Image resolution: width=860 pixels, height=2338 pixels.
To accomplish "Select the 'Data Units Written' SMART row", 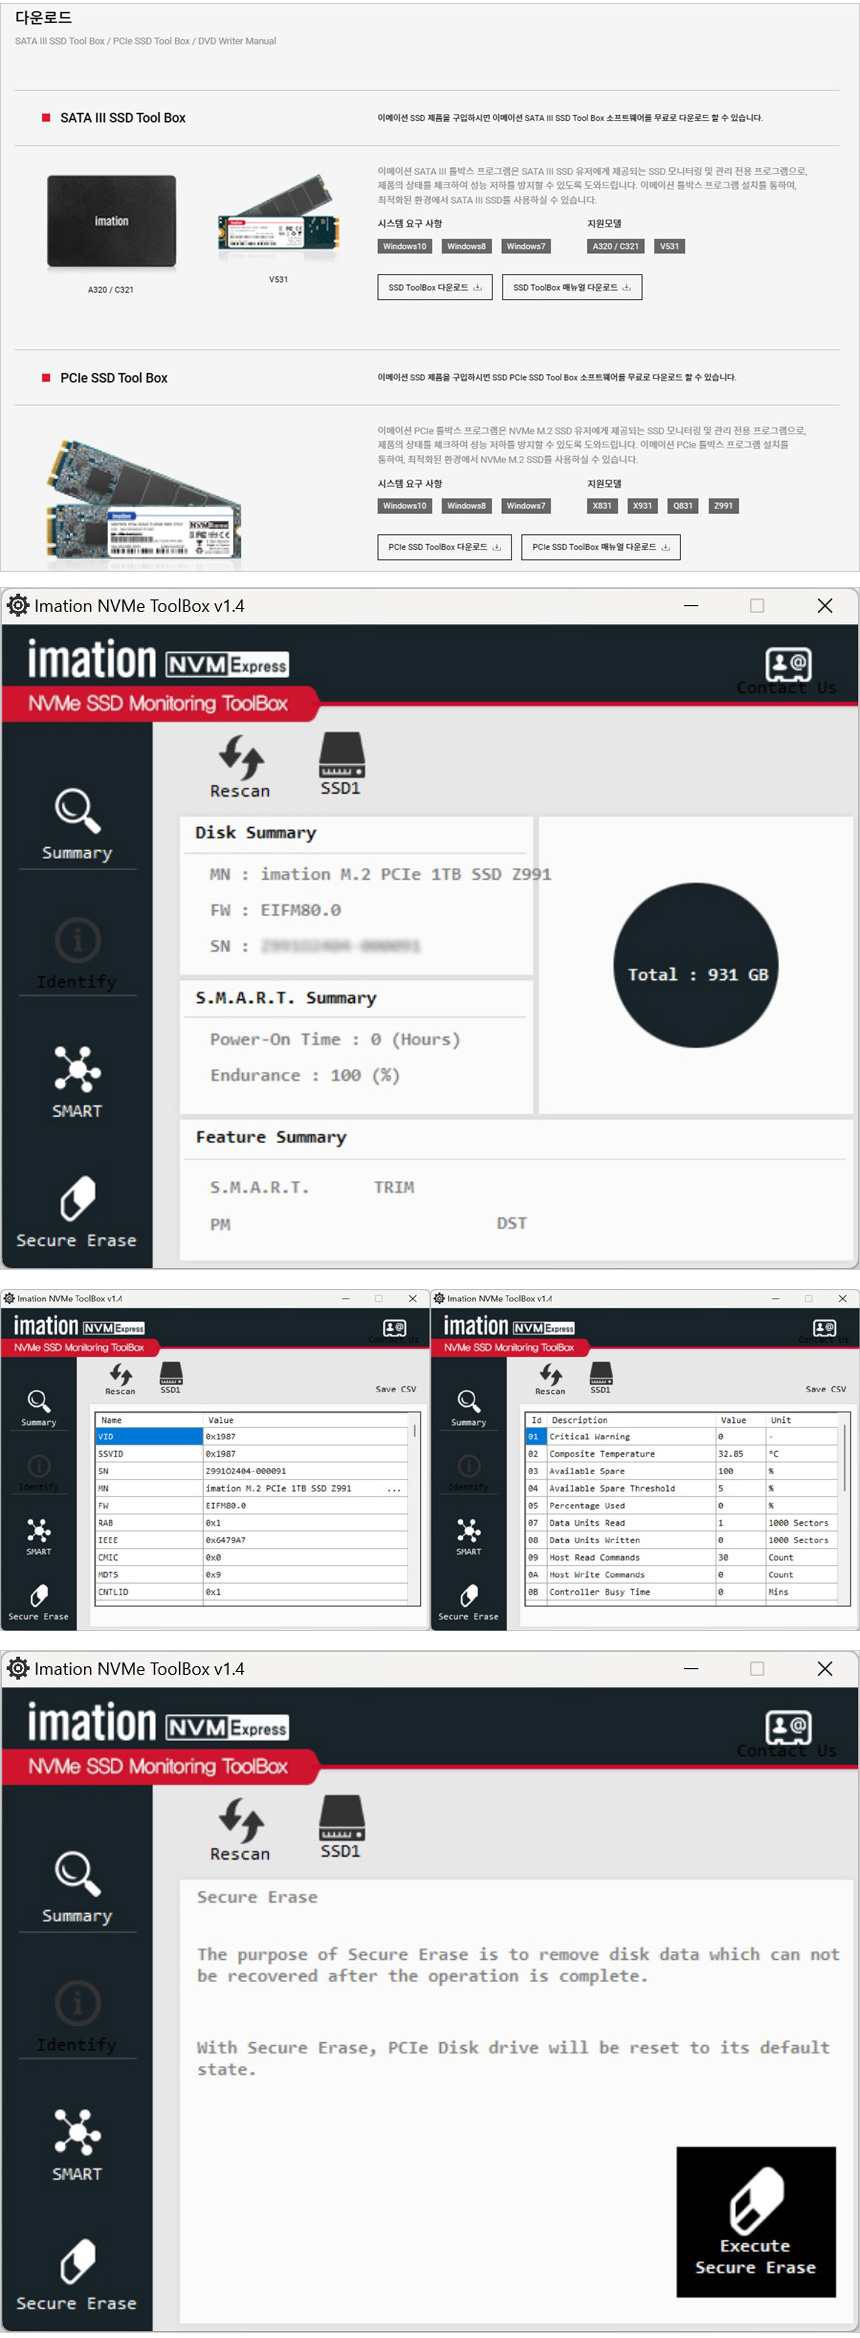I will point(683,1540).
